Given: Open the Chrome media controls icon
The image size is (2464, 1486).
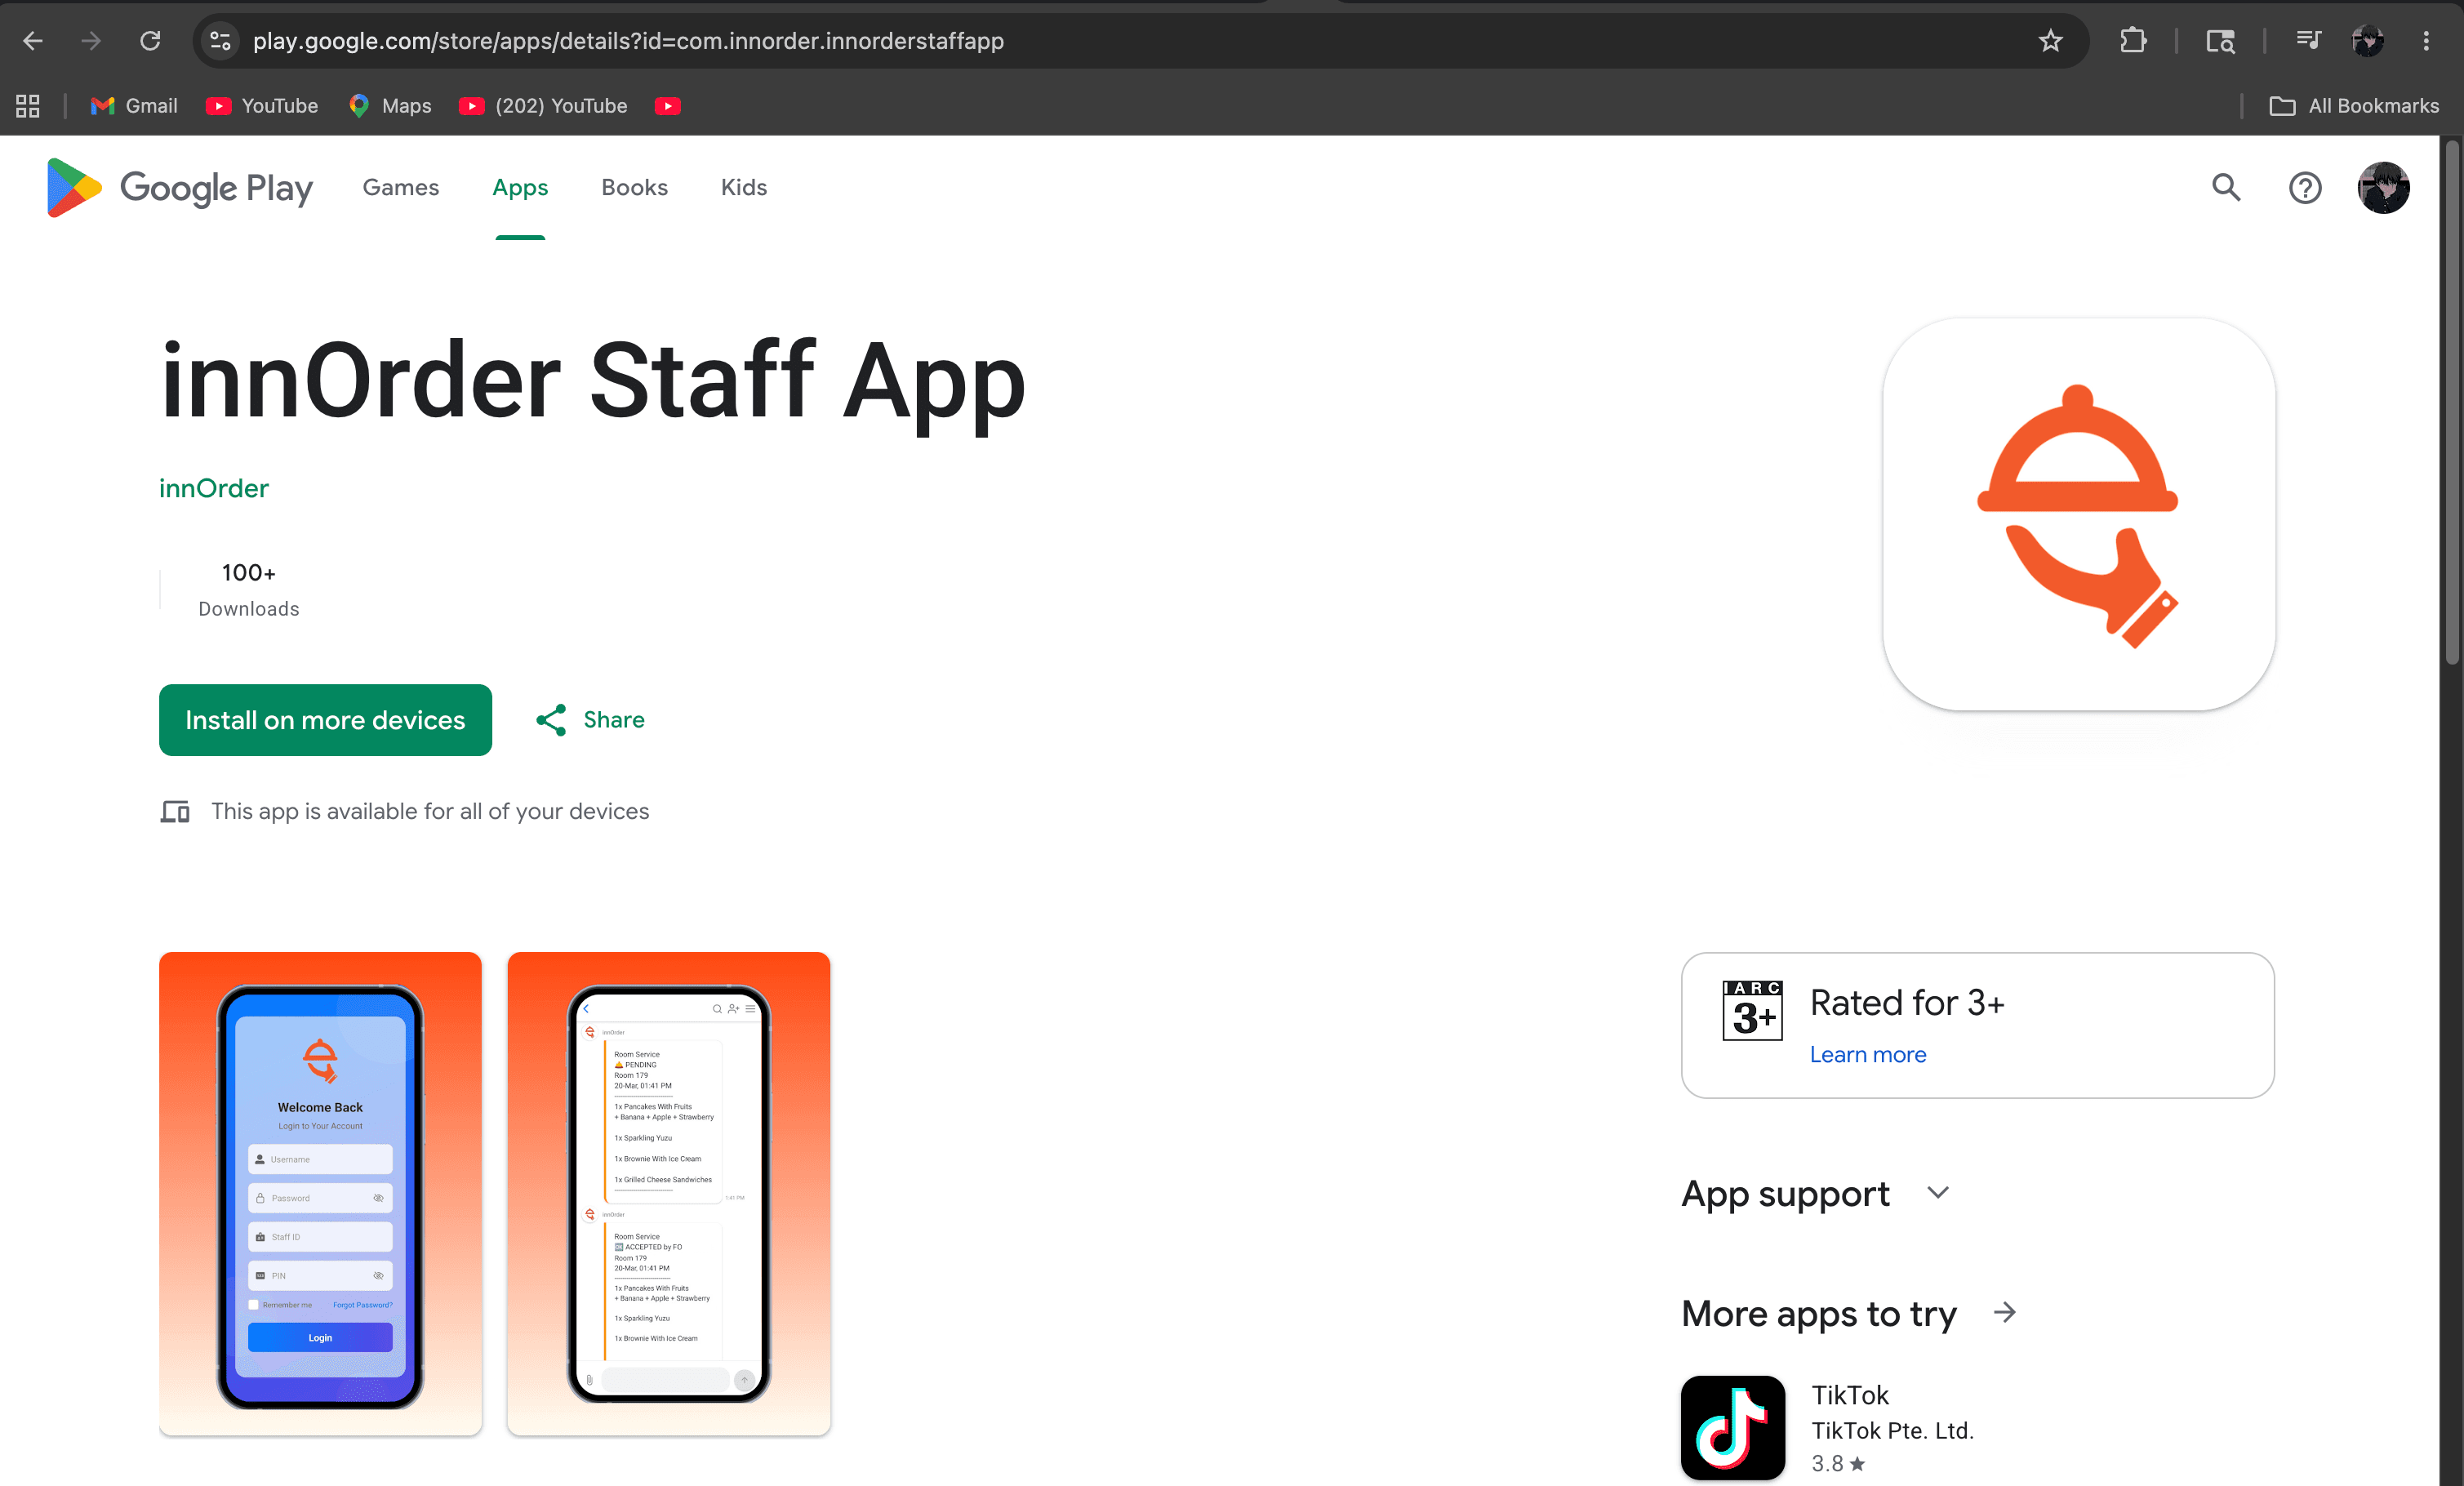Looking at the screenshot, I should pyautogui.click(x=2308, y=41).
